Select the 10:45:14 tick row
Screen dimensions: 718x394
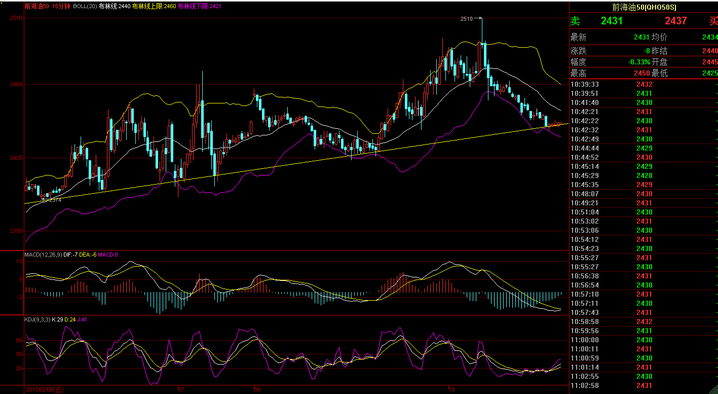coord(643,166)
